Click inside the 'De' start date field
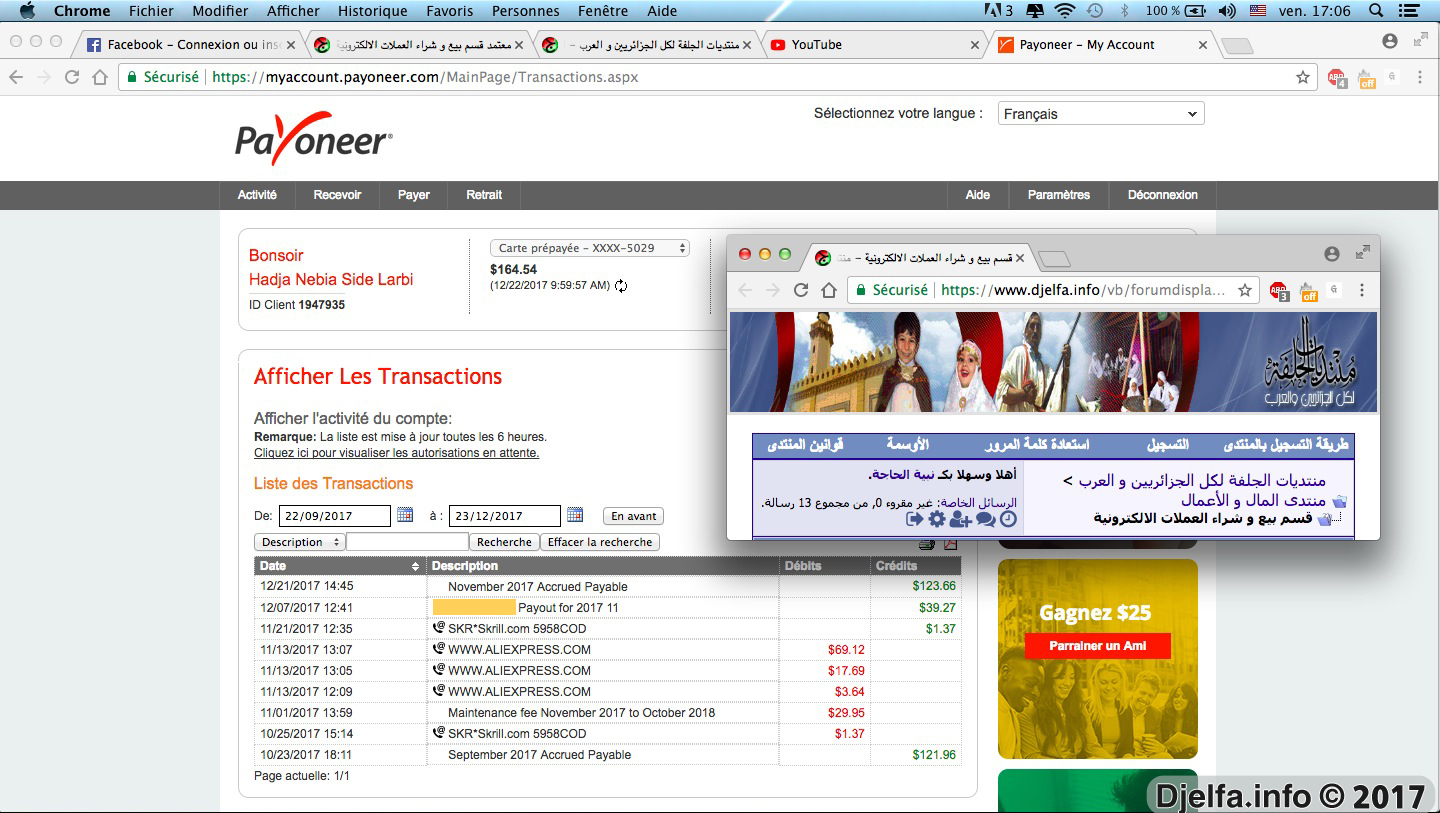 click(x=335, y=516)
